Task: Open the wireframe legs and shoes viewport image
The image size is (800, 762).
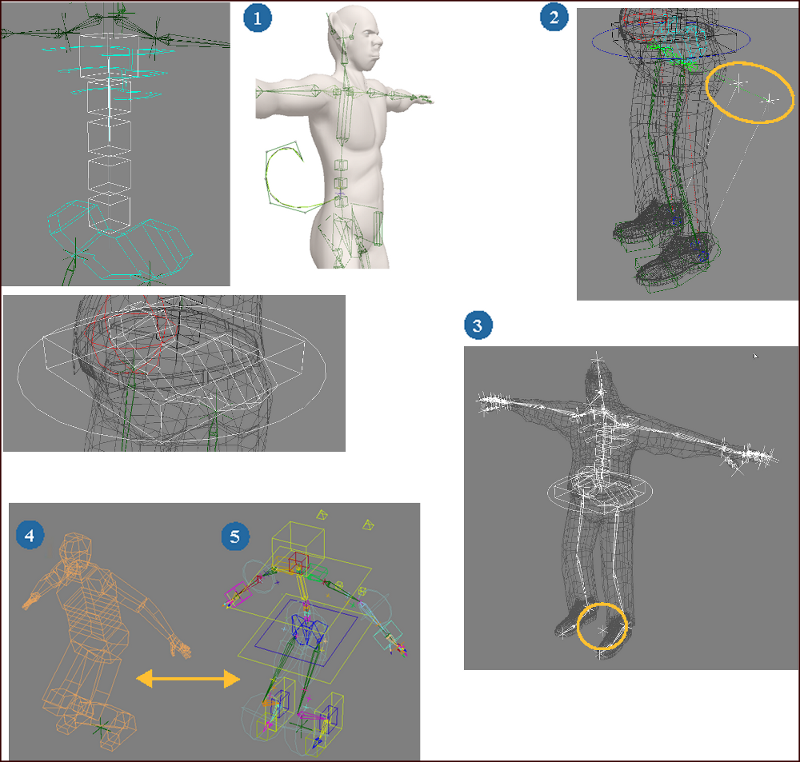Action: point(687,154)
